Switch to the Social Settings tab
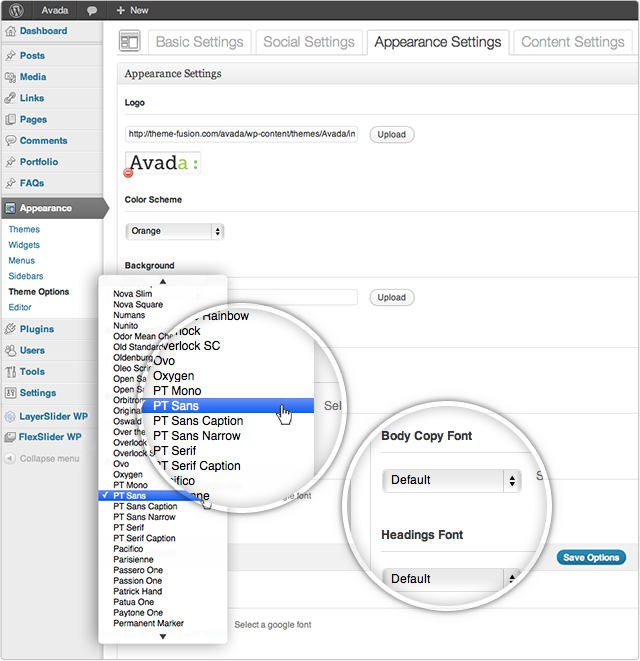 coord(308,42)
